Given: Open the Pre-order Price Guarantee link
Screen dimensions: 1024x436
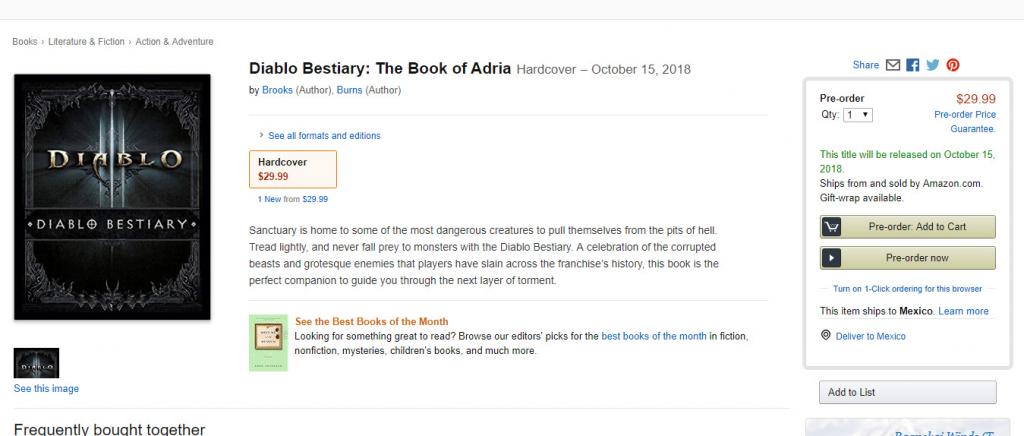Looking at the screenshot, I should (964, 121).
